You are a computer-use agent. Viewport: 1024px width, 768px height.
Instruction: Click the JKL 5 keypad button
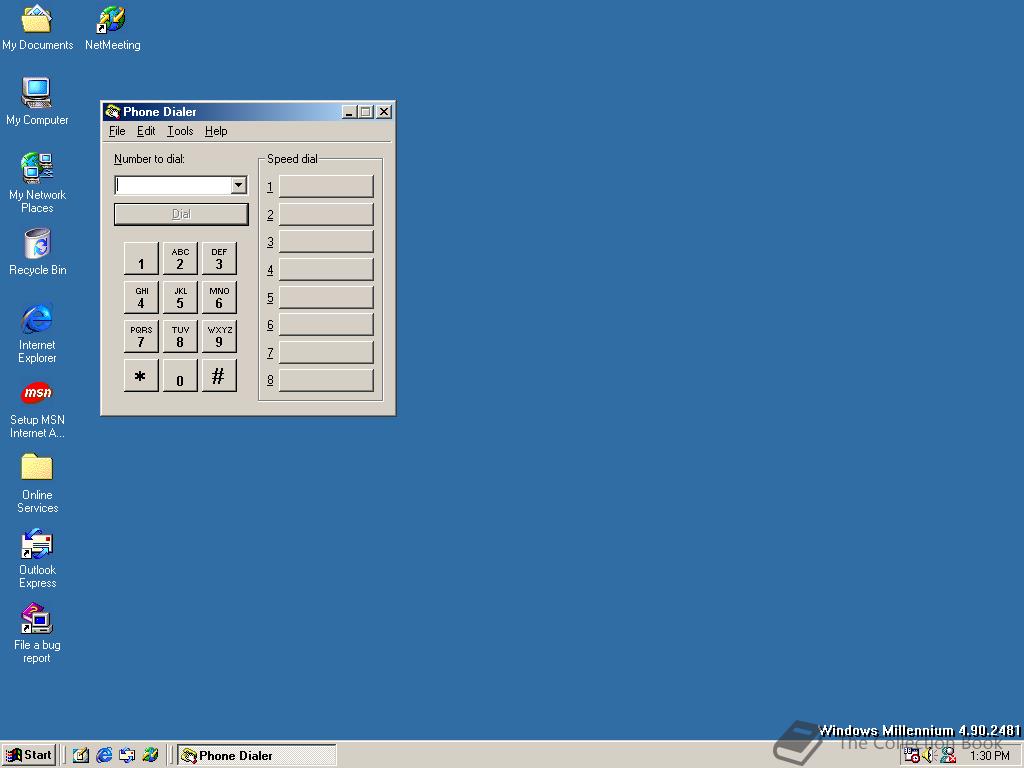click(x=180, y=298)
